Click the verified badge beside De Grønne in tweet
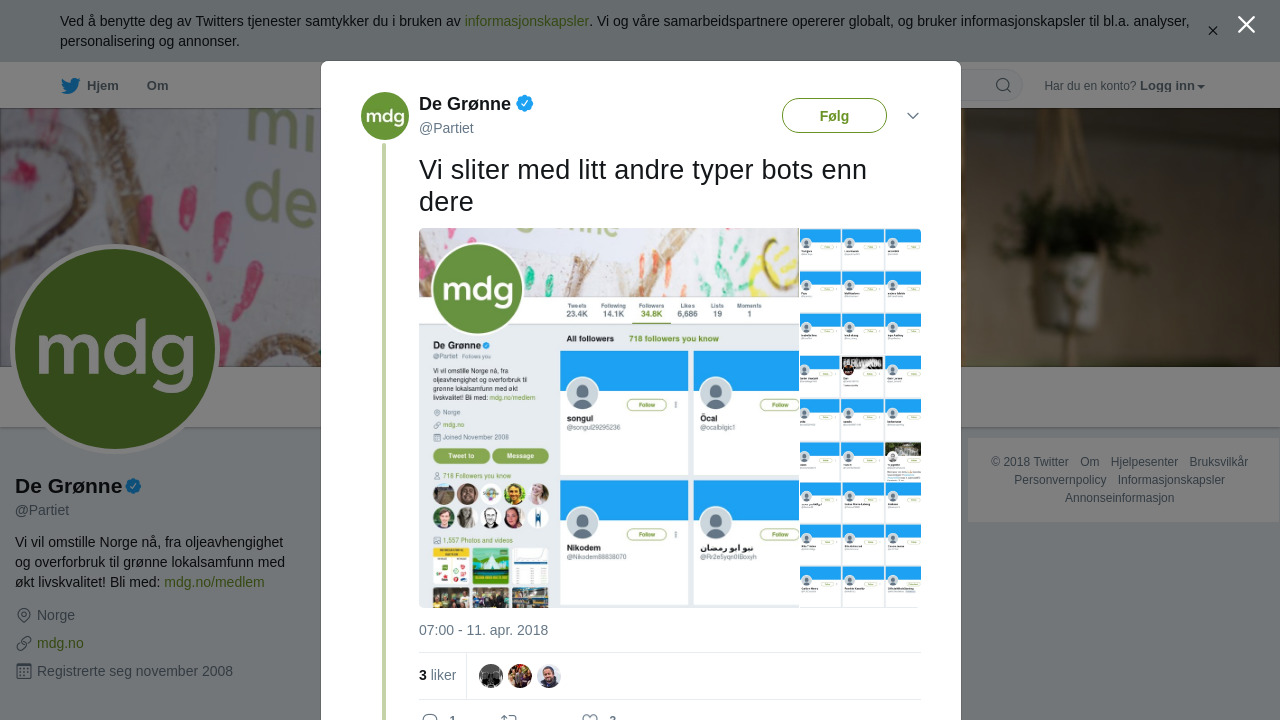Image resolution: width=1280 pixels, height=720 pixels. coord(525,103)
